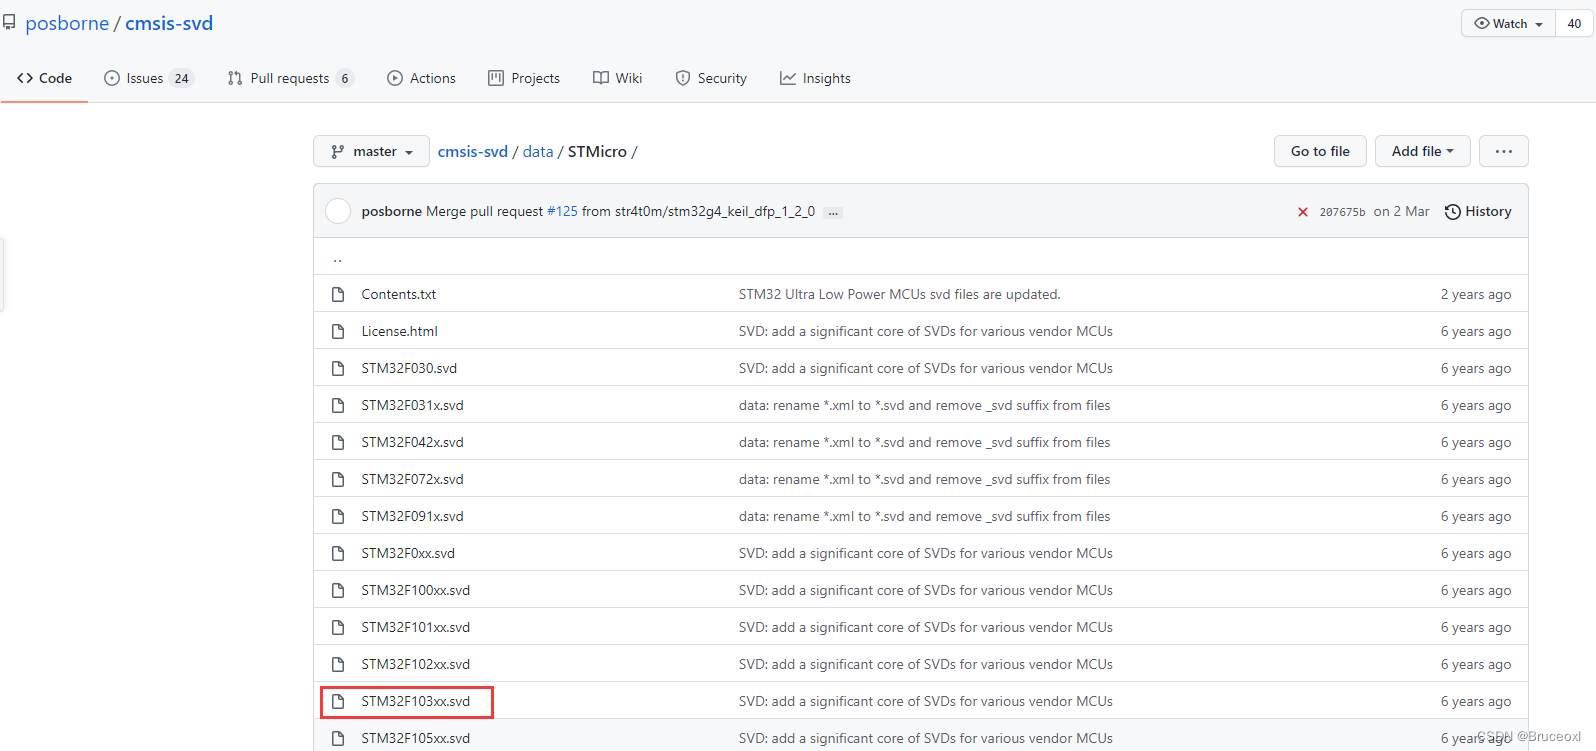The width and height of the screenshot is (1596, 751).
Task: Open STM32F0xx.svd file
Action: coord(408,553)
